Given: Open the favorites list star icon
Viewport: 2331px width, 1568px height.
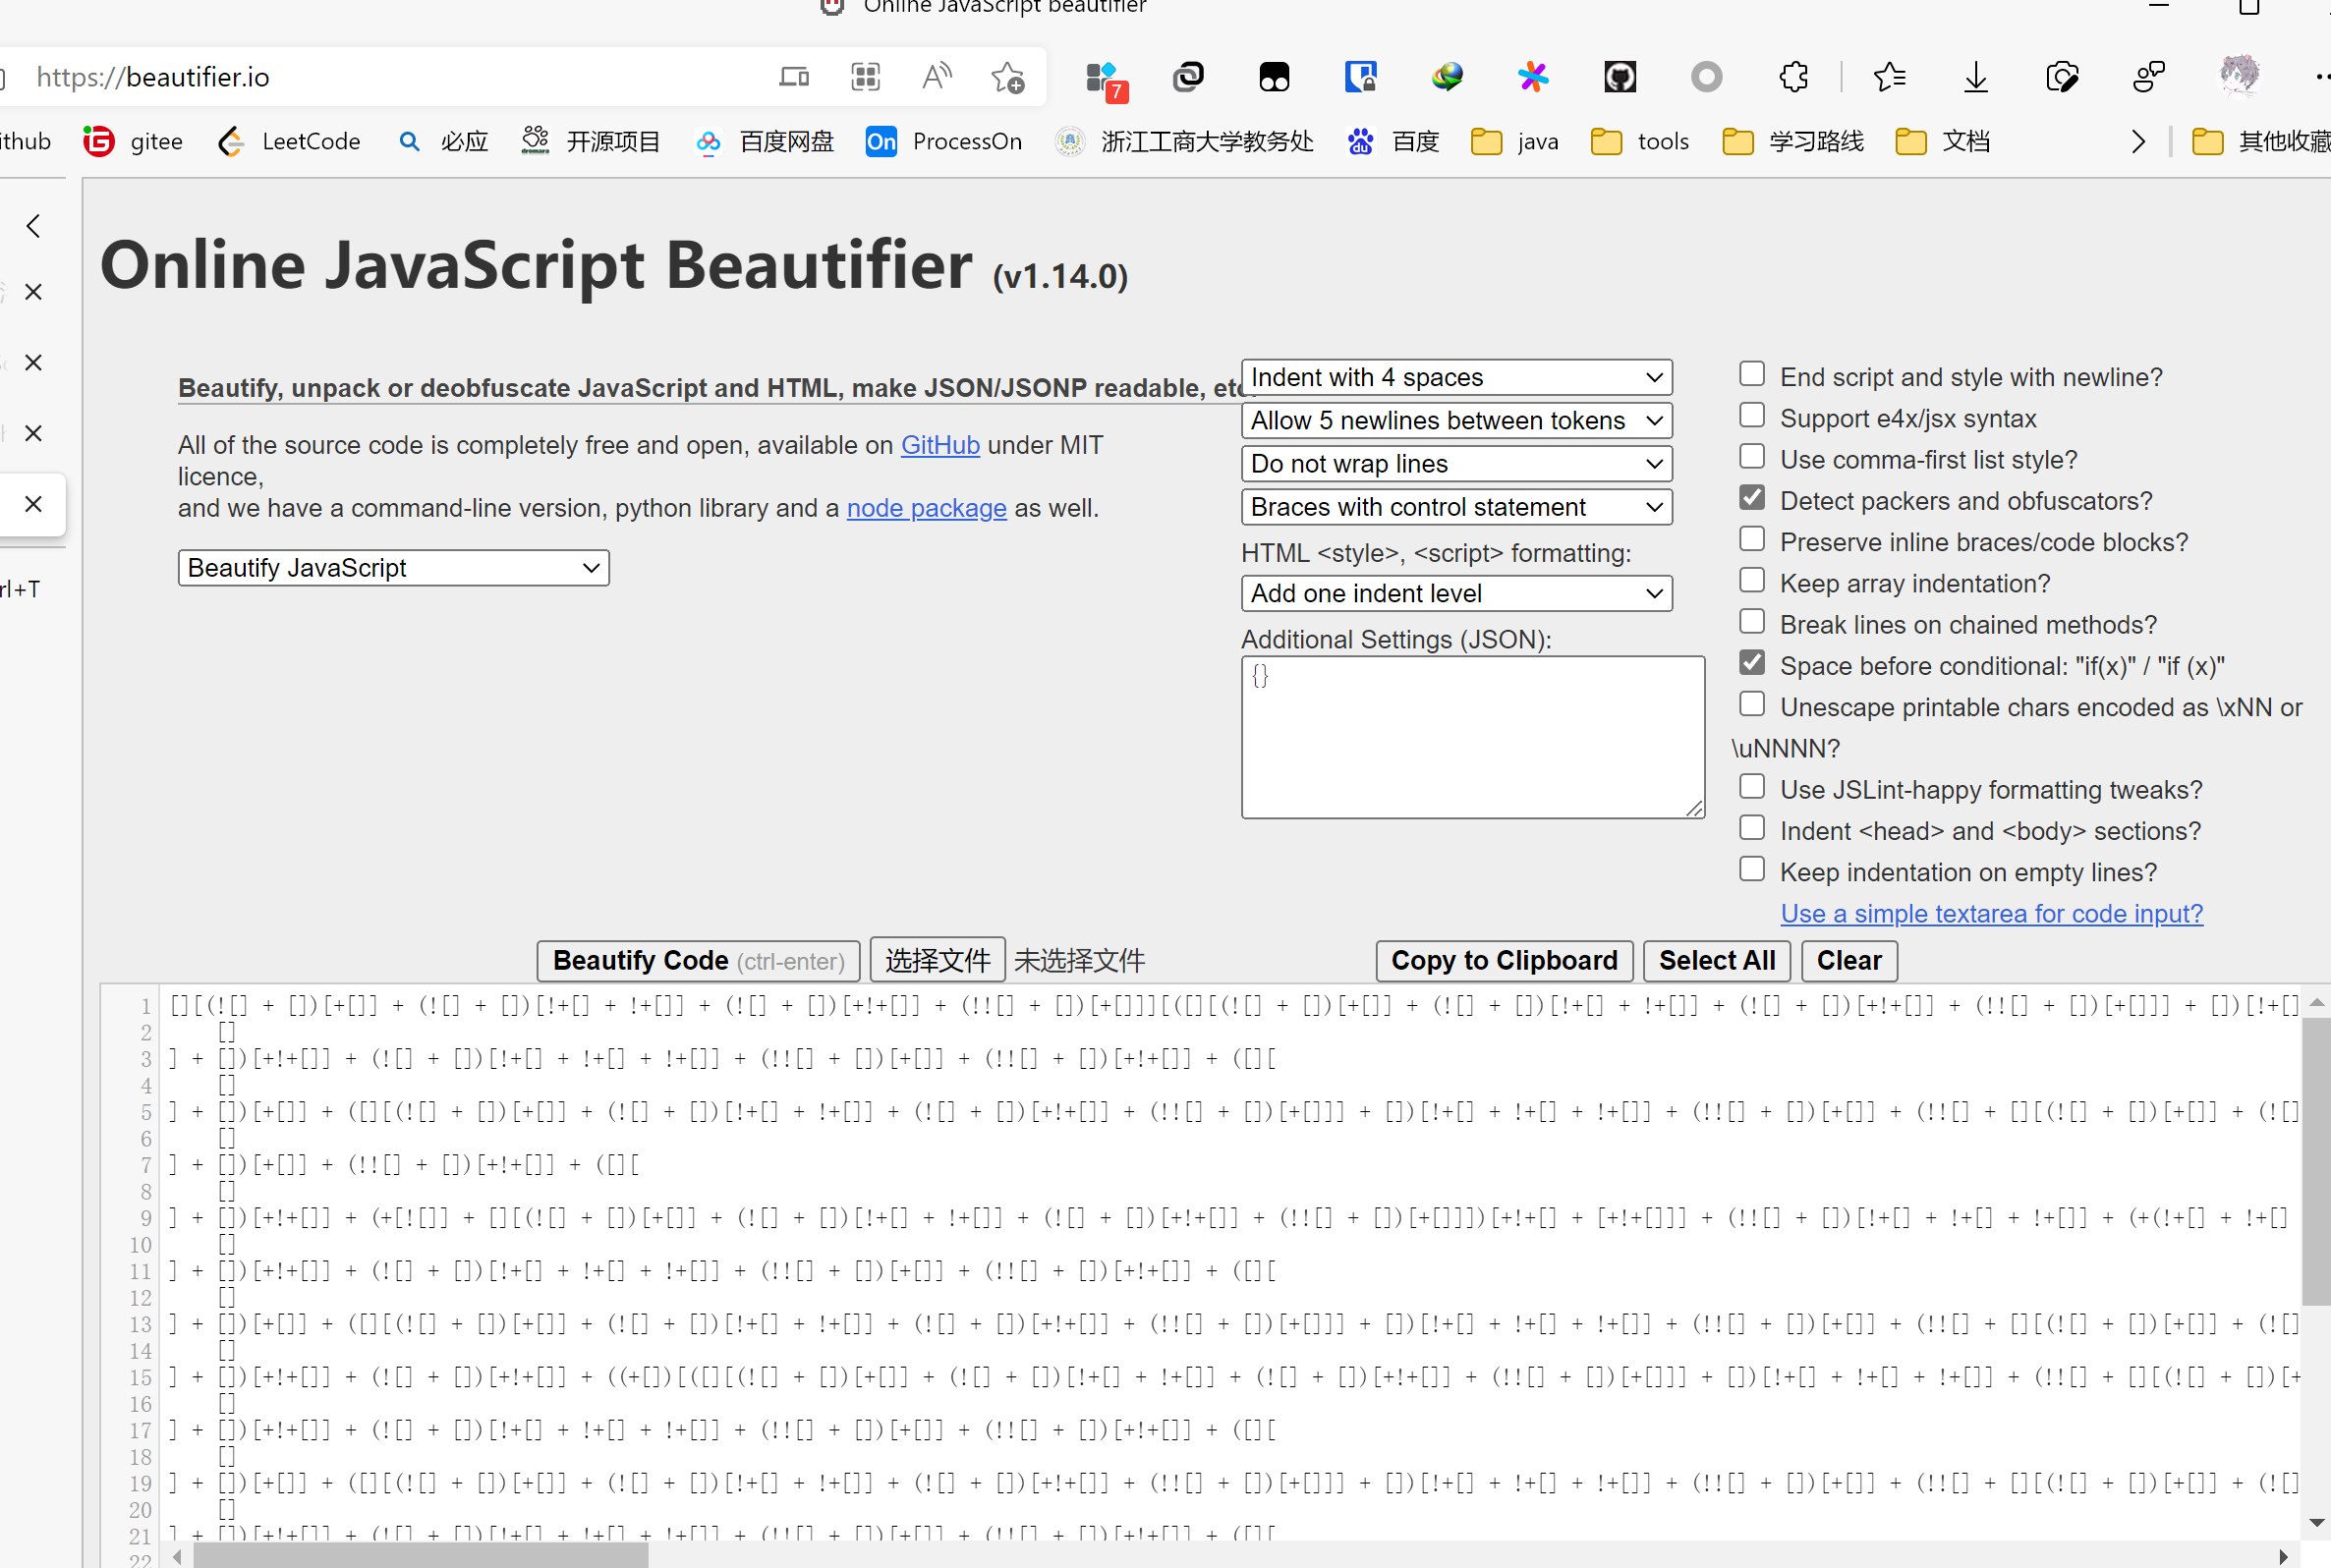Looking at the screenshot, I should pyautogui.click(x=1888, y=77).
